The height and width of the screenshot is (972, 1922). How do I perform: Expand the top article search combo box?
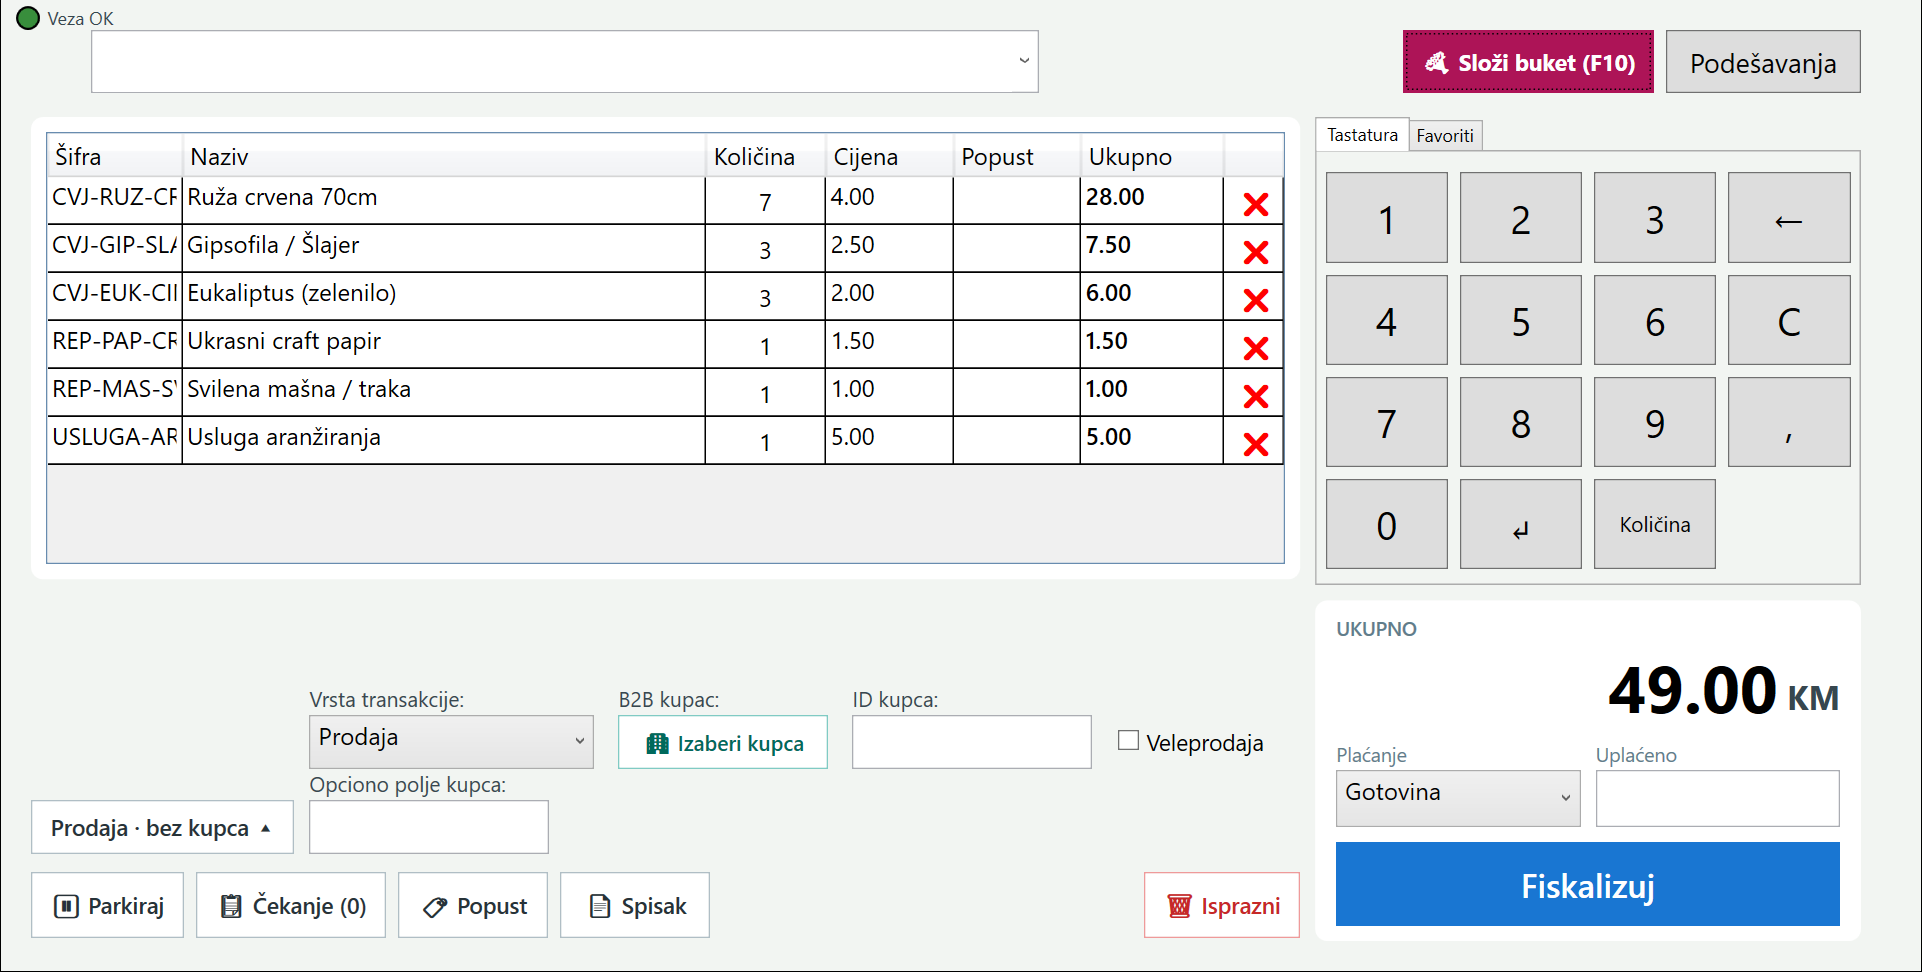(x=565, y=62)
